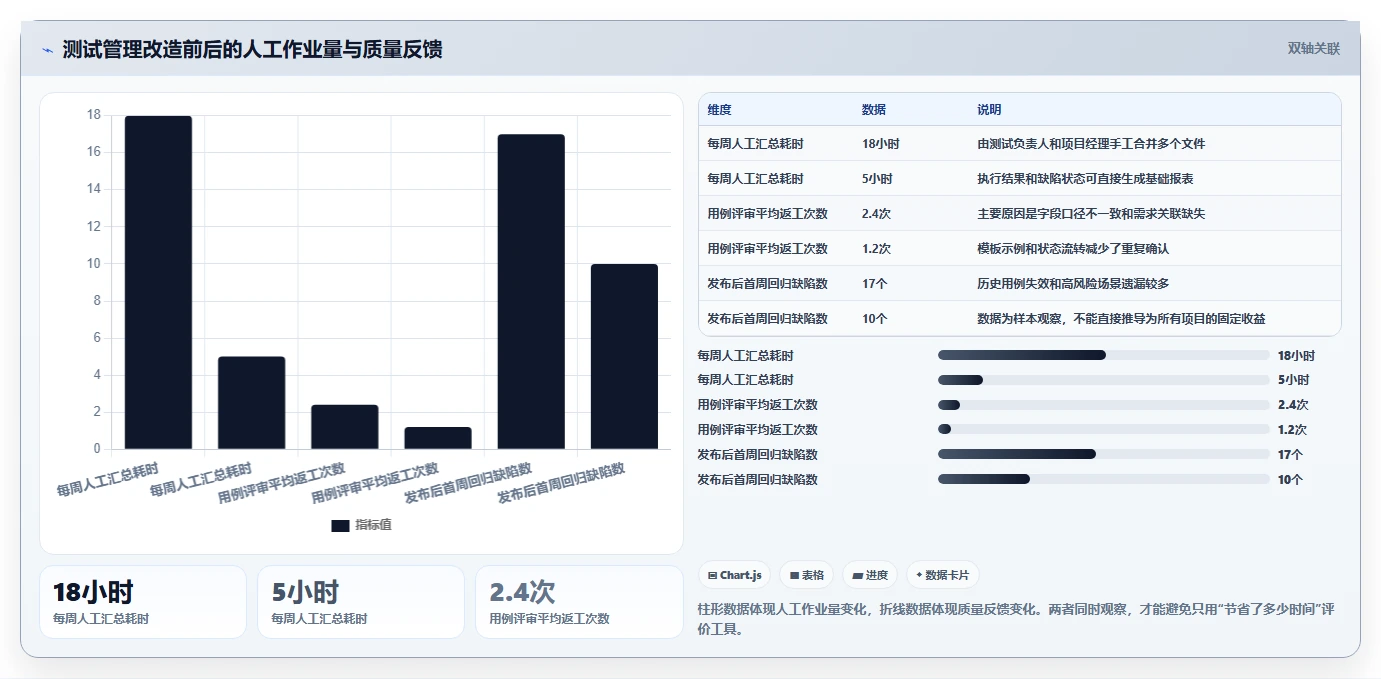Open the 2.4次 data card
1381x679 pixels.
point(579,602)
